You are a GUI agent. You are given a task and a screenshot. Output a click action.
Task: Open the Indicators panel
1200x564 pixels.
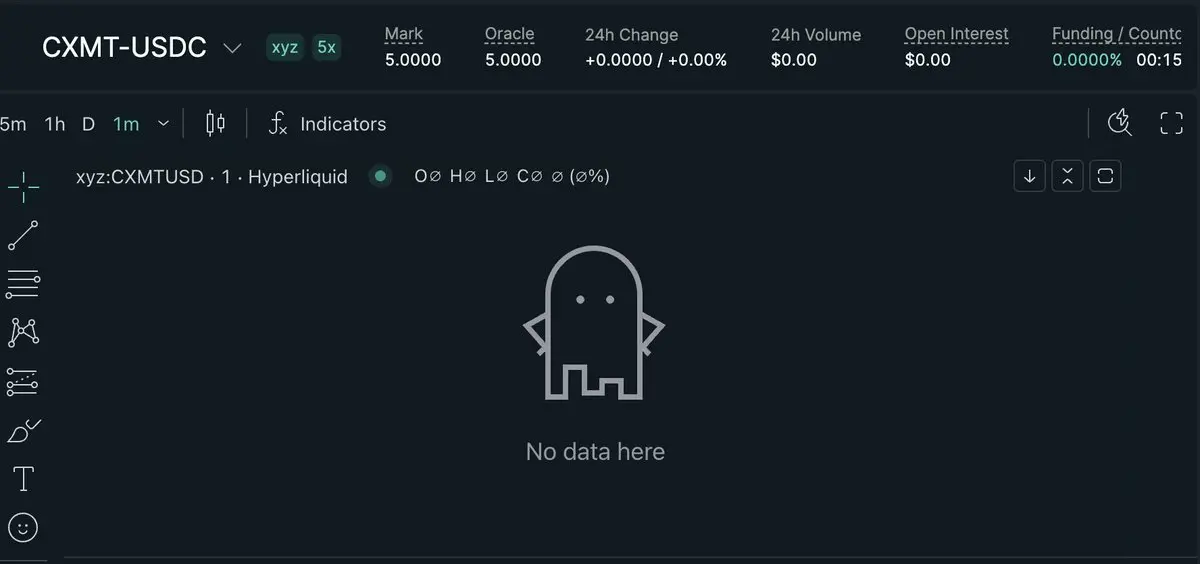pos(326,124)
